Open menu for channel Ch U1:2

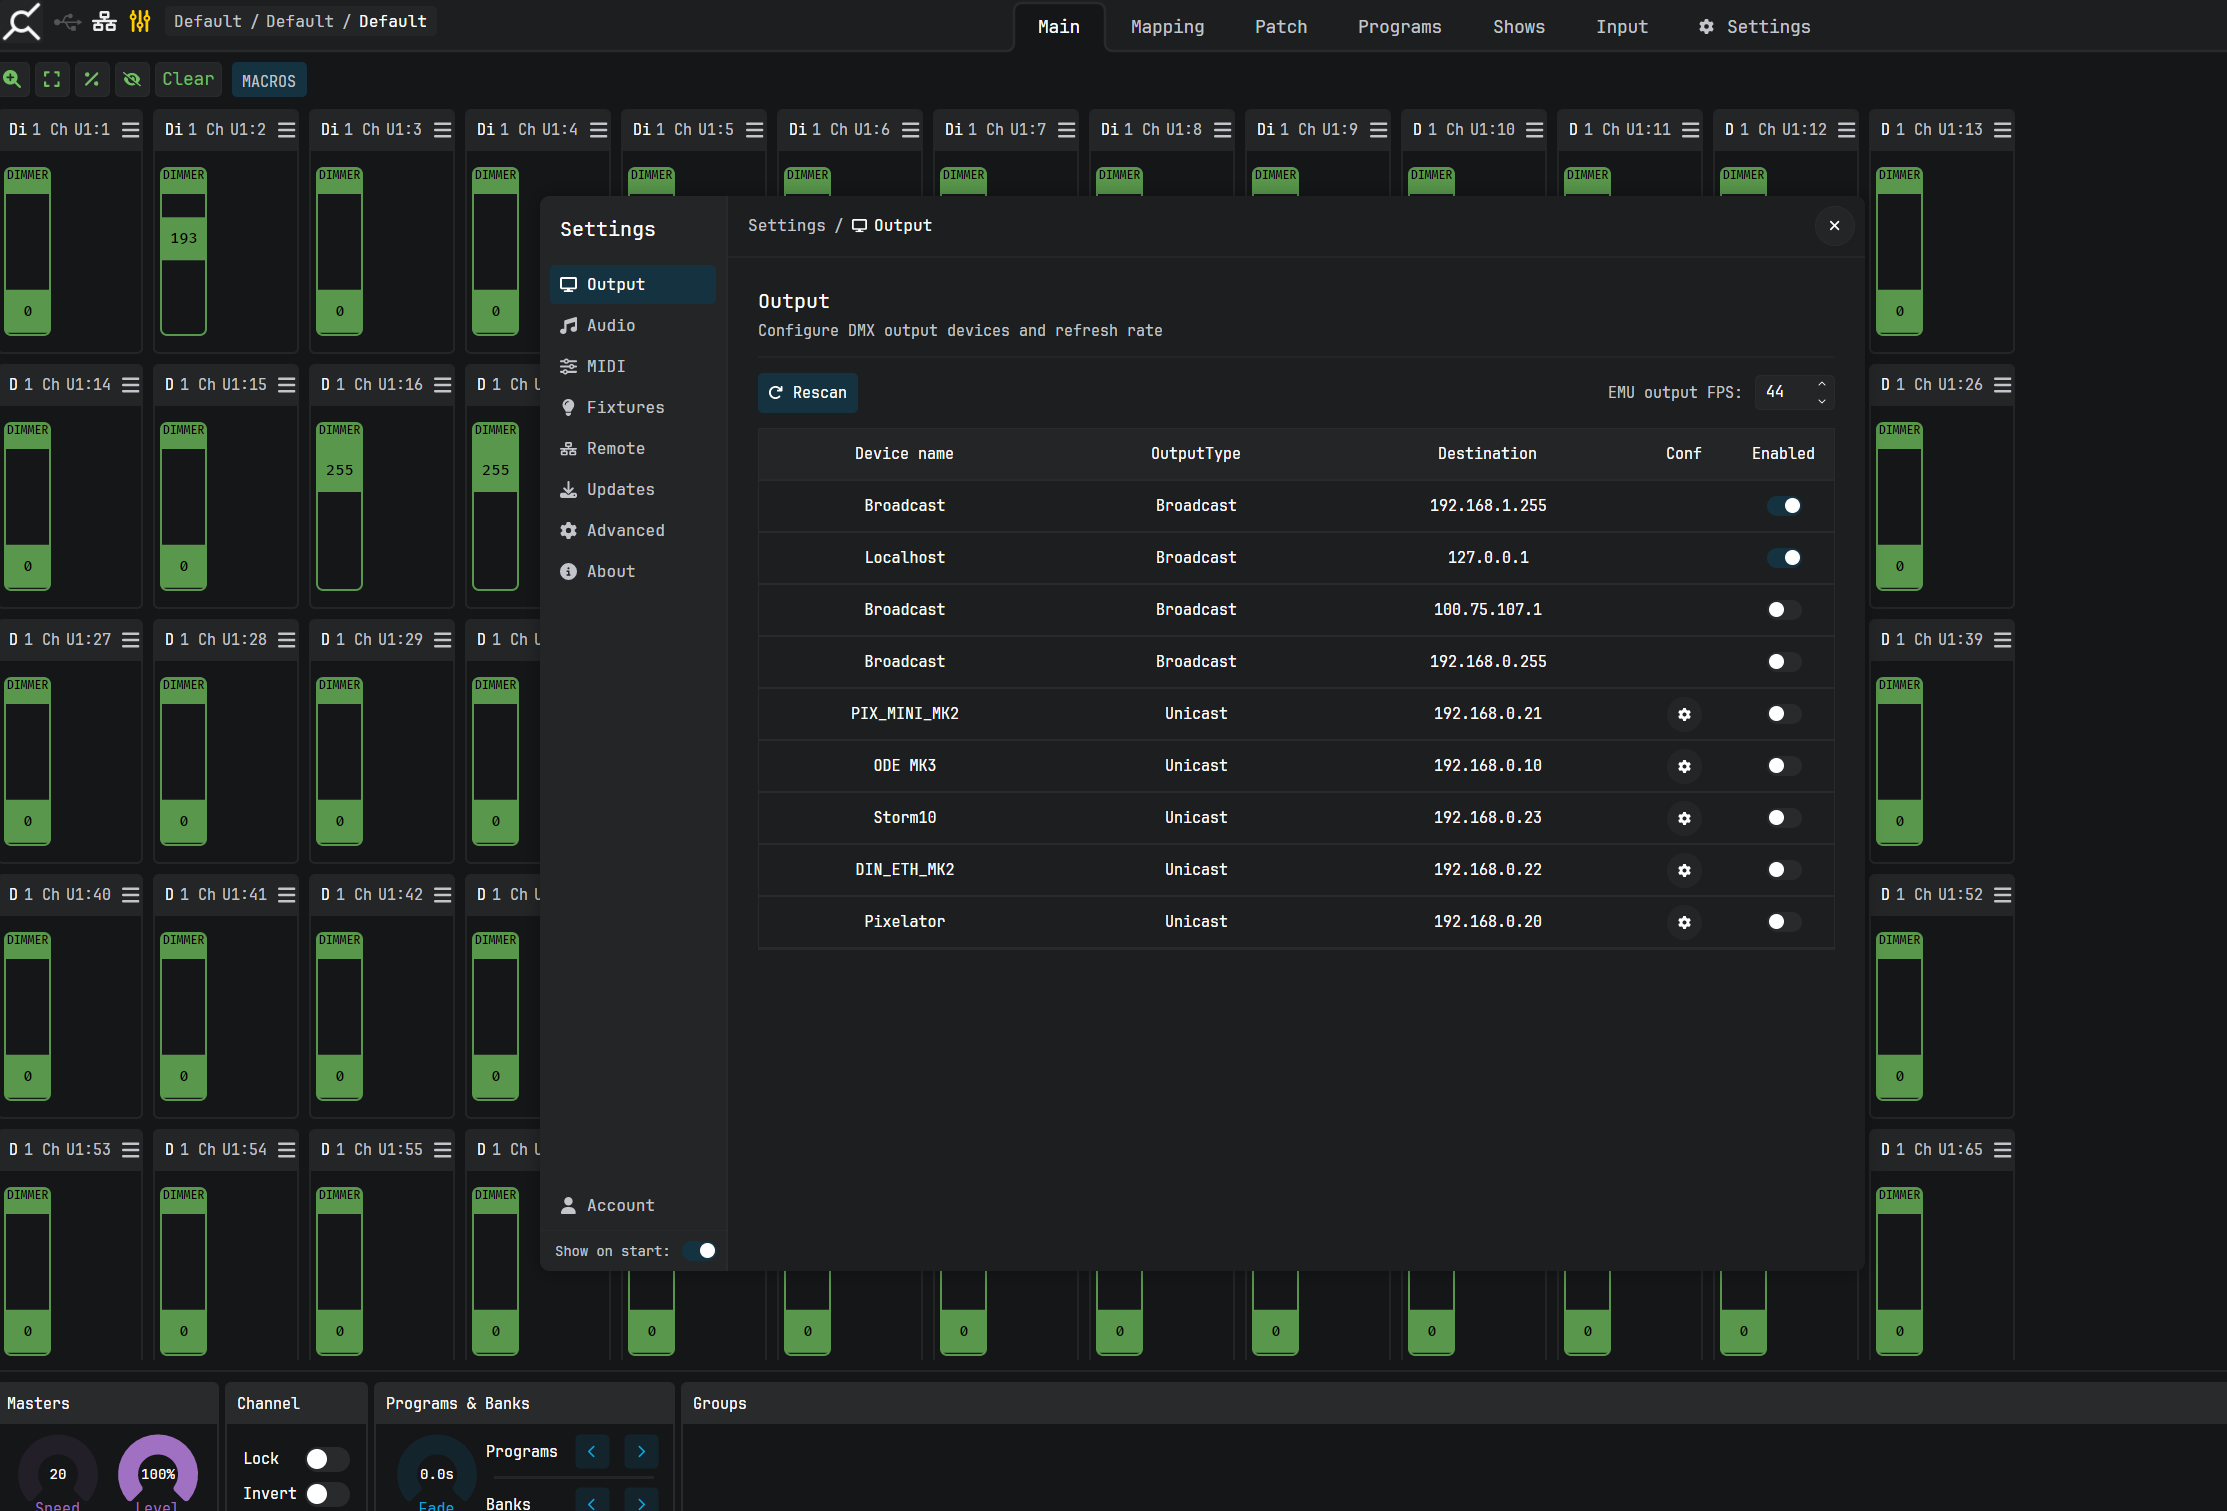(x=286, y=130)
